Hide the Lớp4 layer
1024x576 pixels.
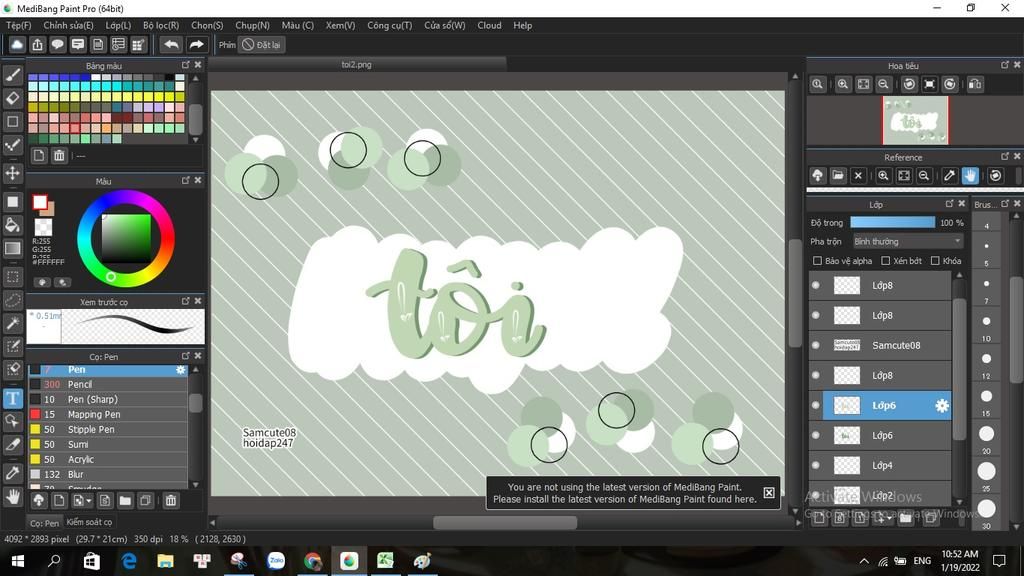point(816,466)
